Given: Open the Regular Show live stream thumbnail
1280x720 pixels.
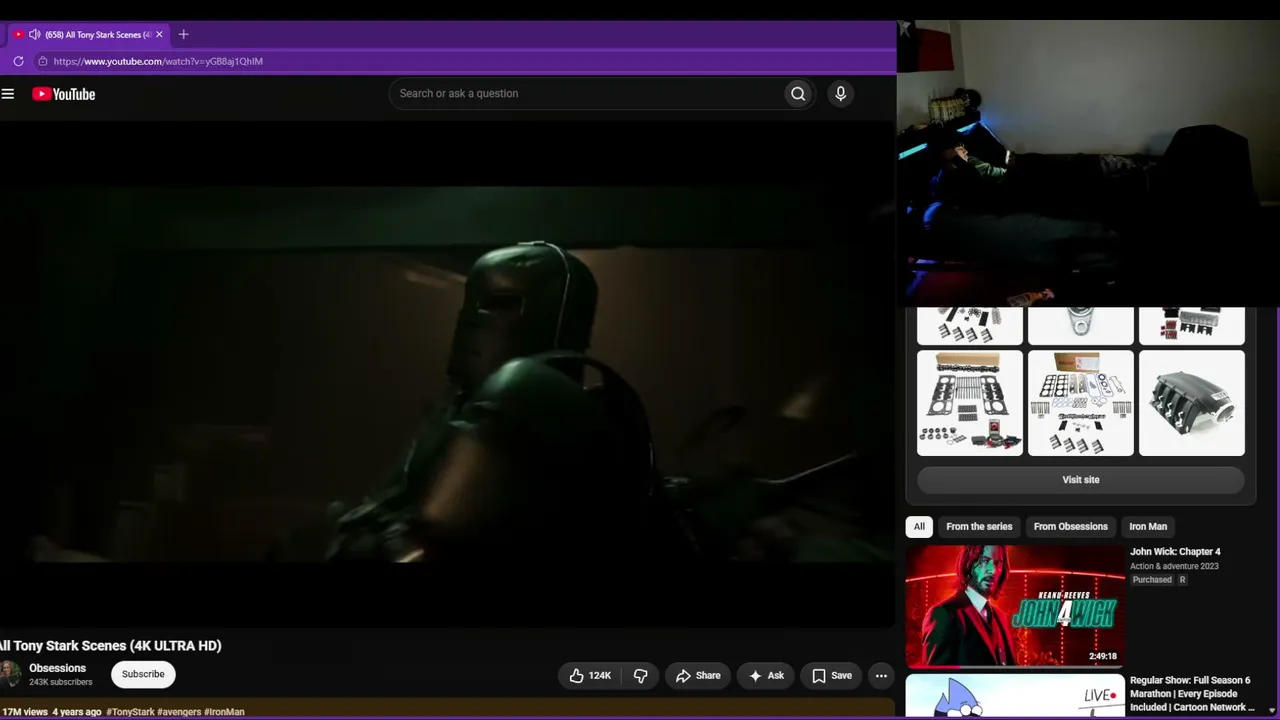Looking at the screenshot, I should coord(1015,697).
